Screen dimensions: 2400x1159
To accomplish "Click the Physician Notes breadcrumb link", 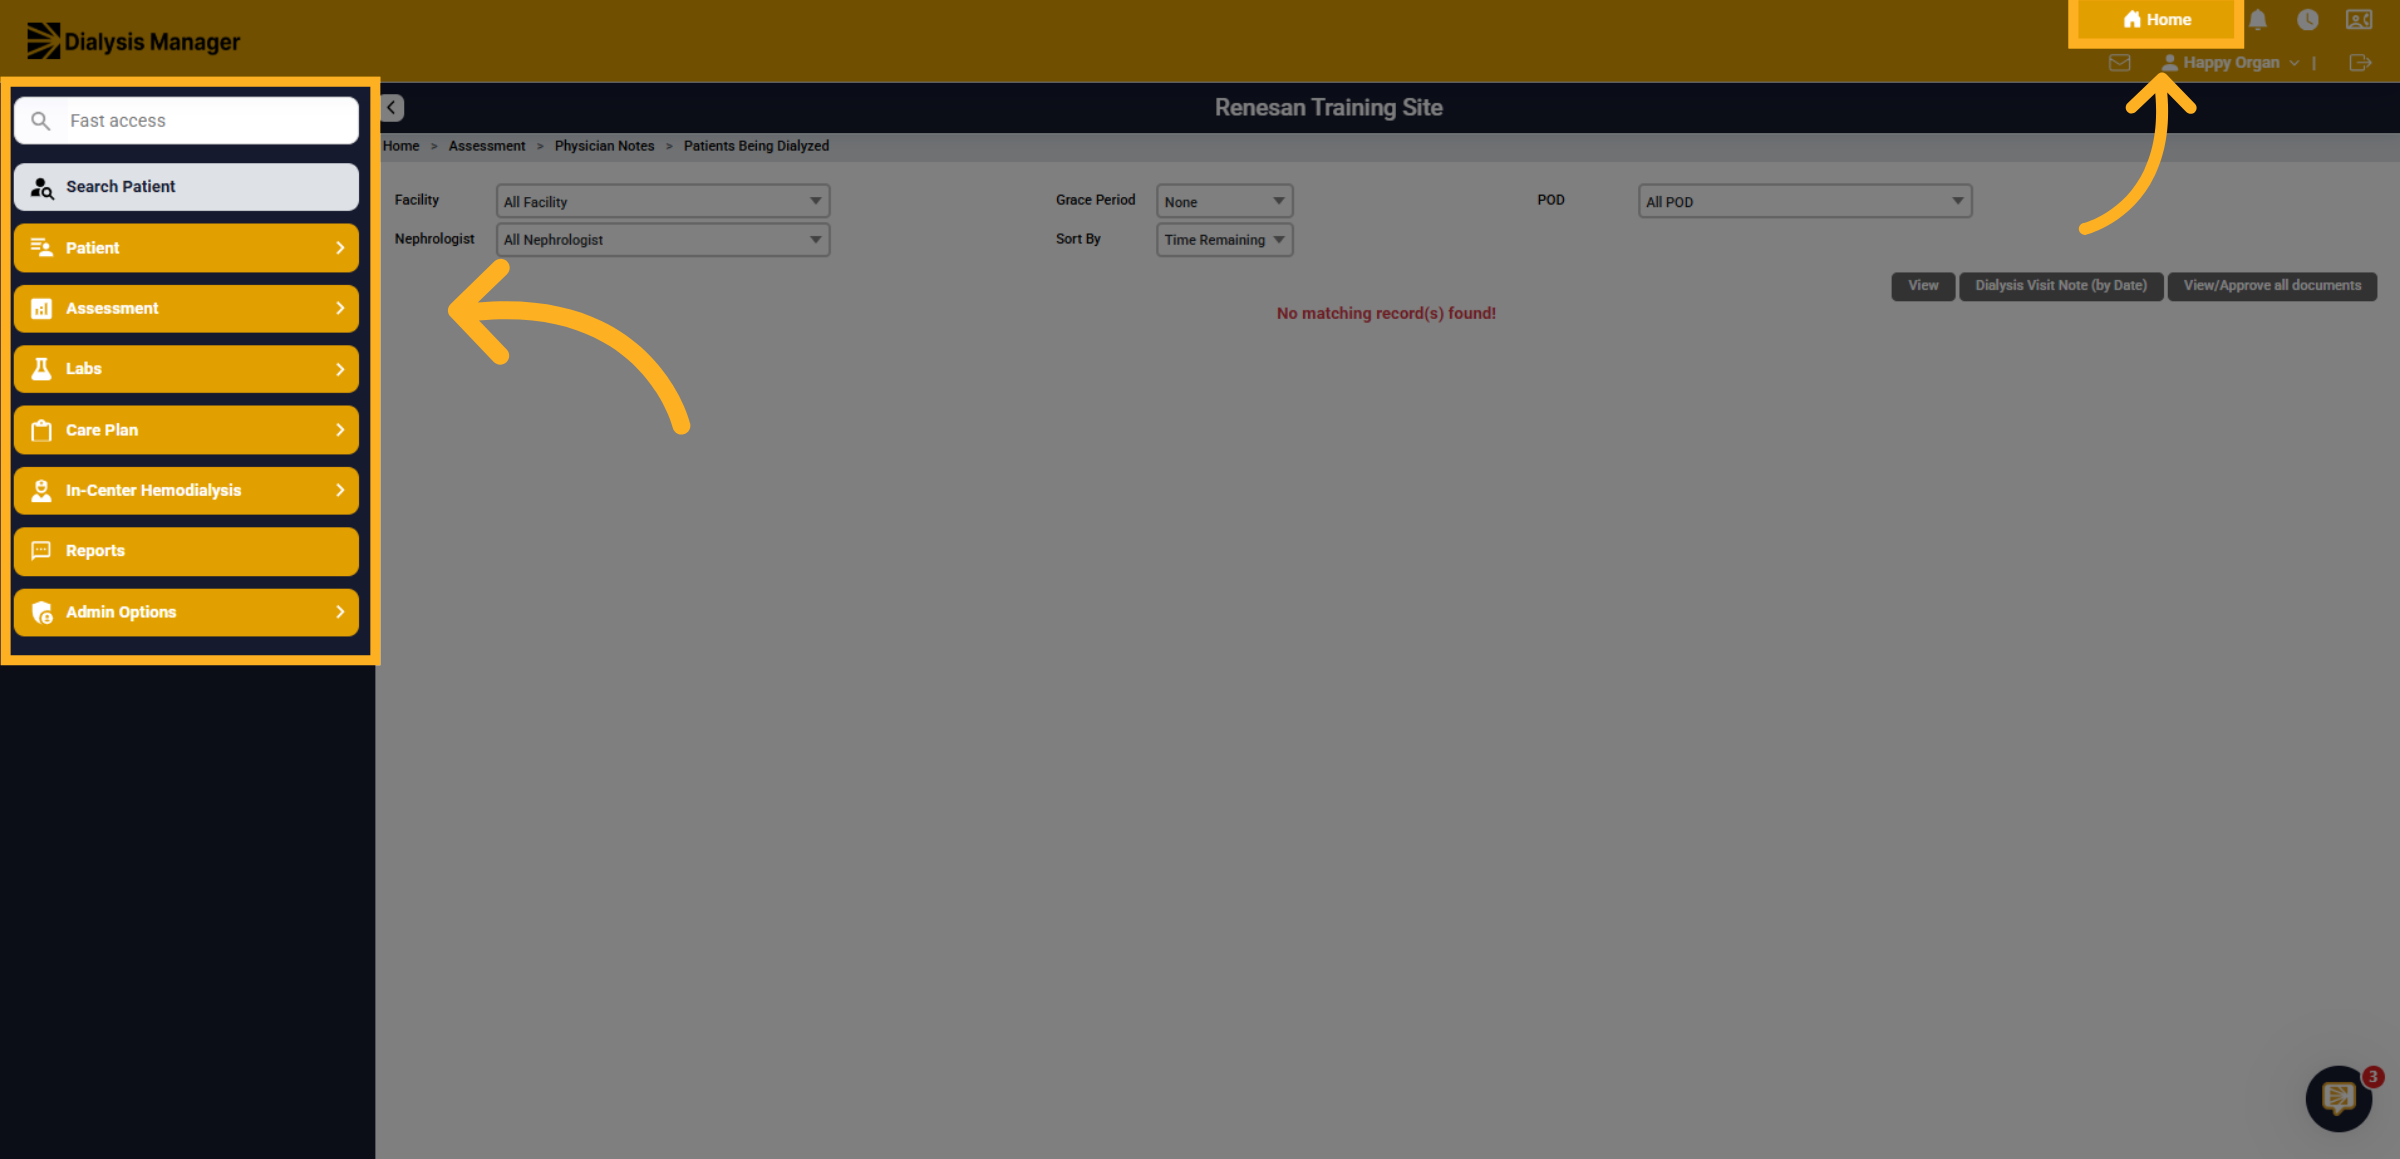I will (604, 146).
